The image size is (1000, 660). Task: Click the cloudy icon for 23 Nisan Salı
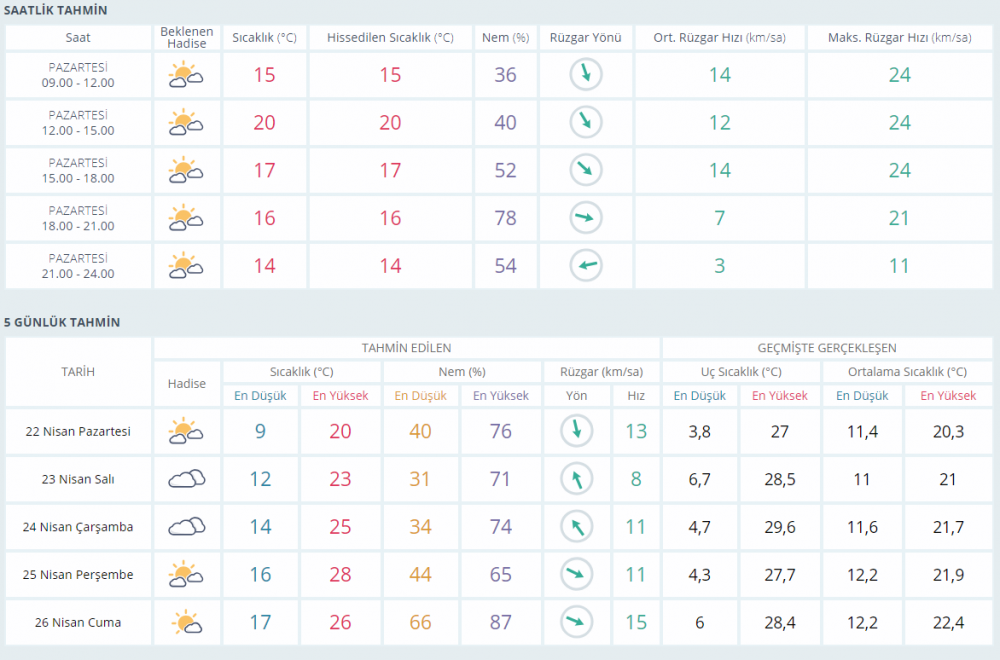tap(186, 479)
